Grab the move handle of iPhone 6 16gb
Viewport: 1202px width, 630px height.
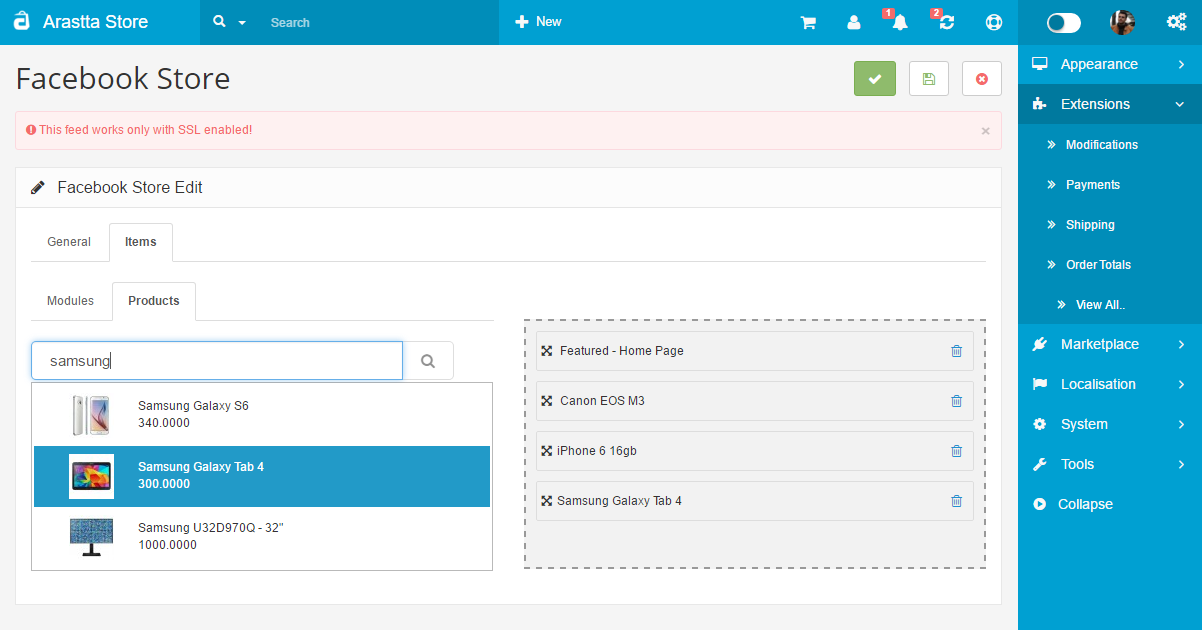coord(547,451)
